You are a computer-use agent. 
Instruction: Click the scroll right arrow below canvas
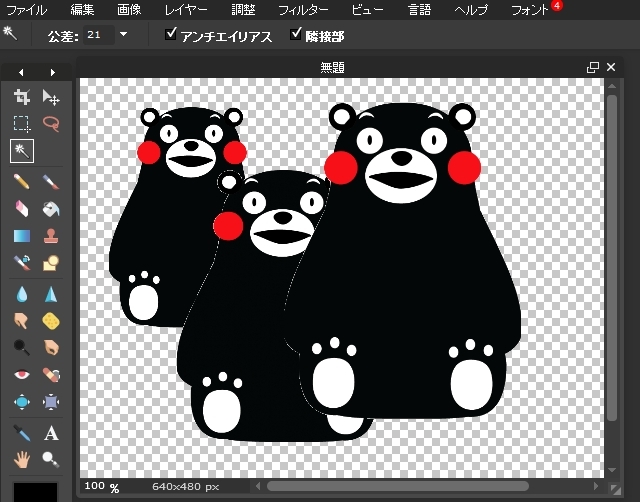point(596,486)
